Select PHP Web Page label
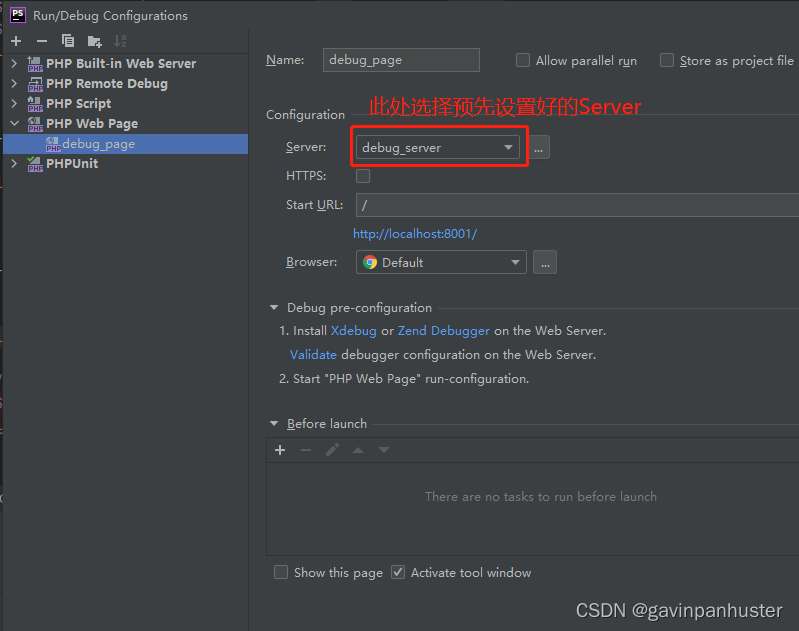The height and width of the screenshot is (631, 799). click(x=92, y=124)
